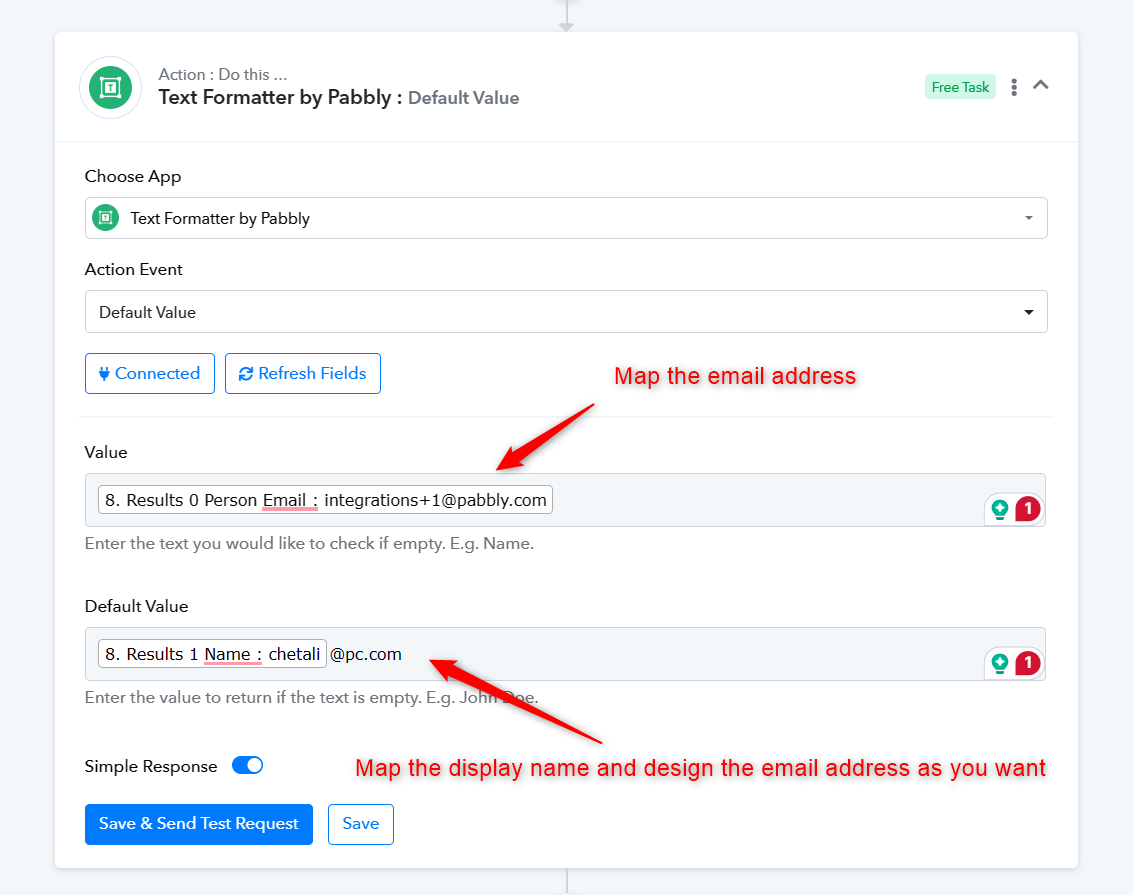Image resolution: width=1133 pixels, height=895 pixels.
Task: Click the Refresh Fields button
Action: pos(302,373)
